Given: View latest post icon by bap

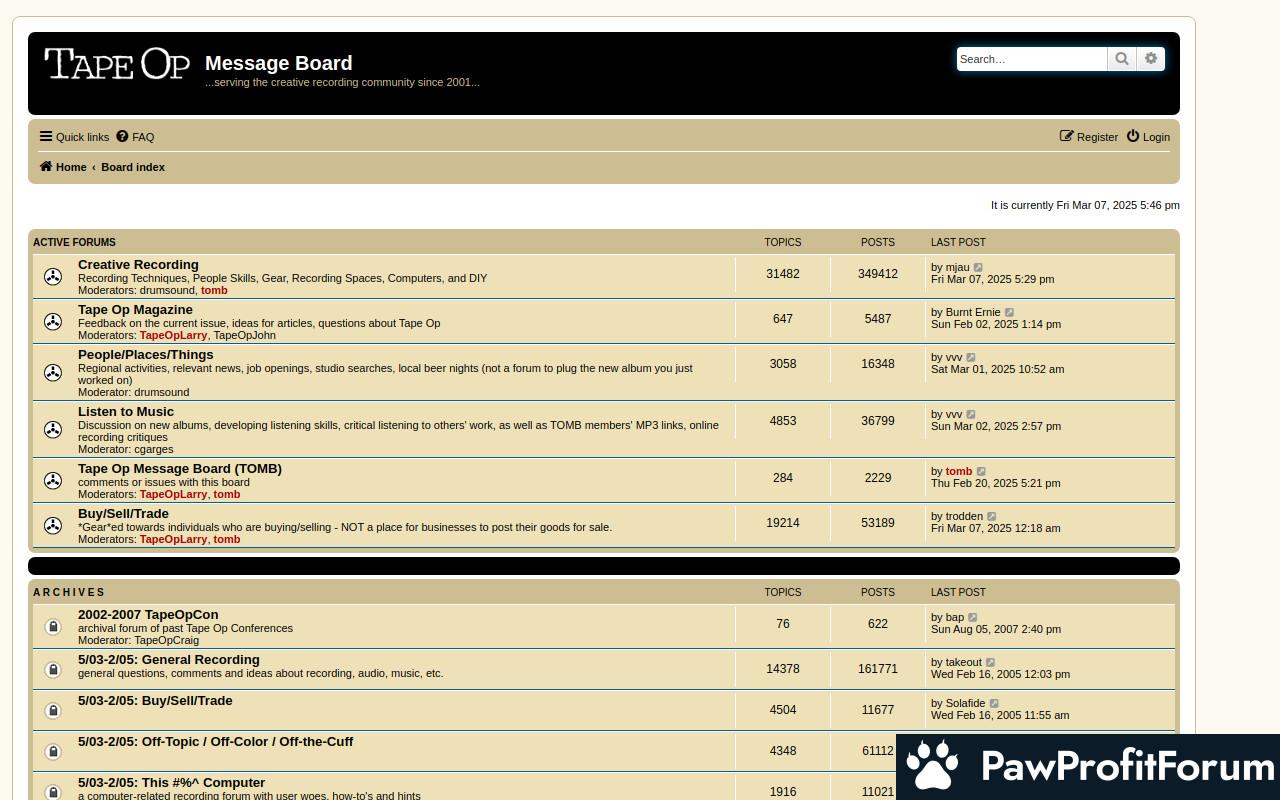Looking at the screenshot, I should click(973, 618).
